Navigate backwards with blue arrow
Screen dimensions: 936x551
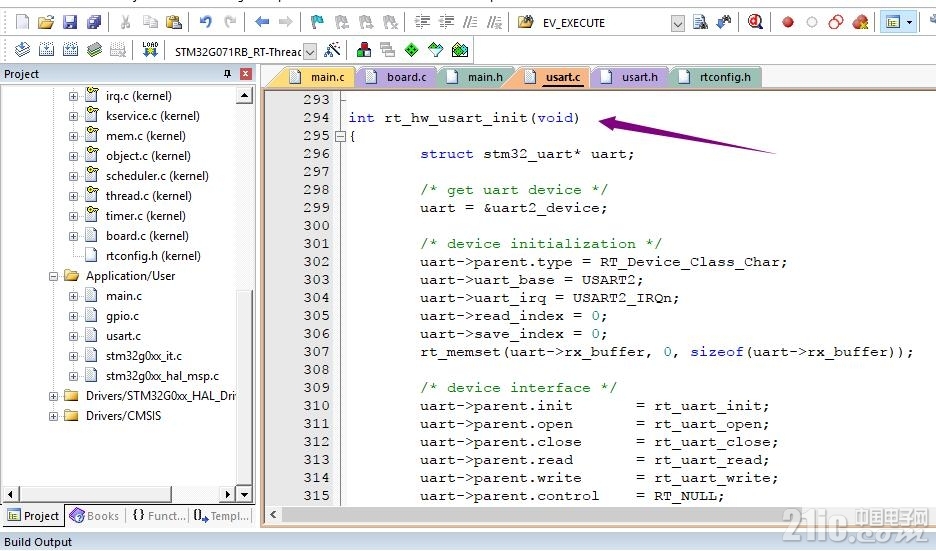click(x=261, y=23)
